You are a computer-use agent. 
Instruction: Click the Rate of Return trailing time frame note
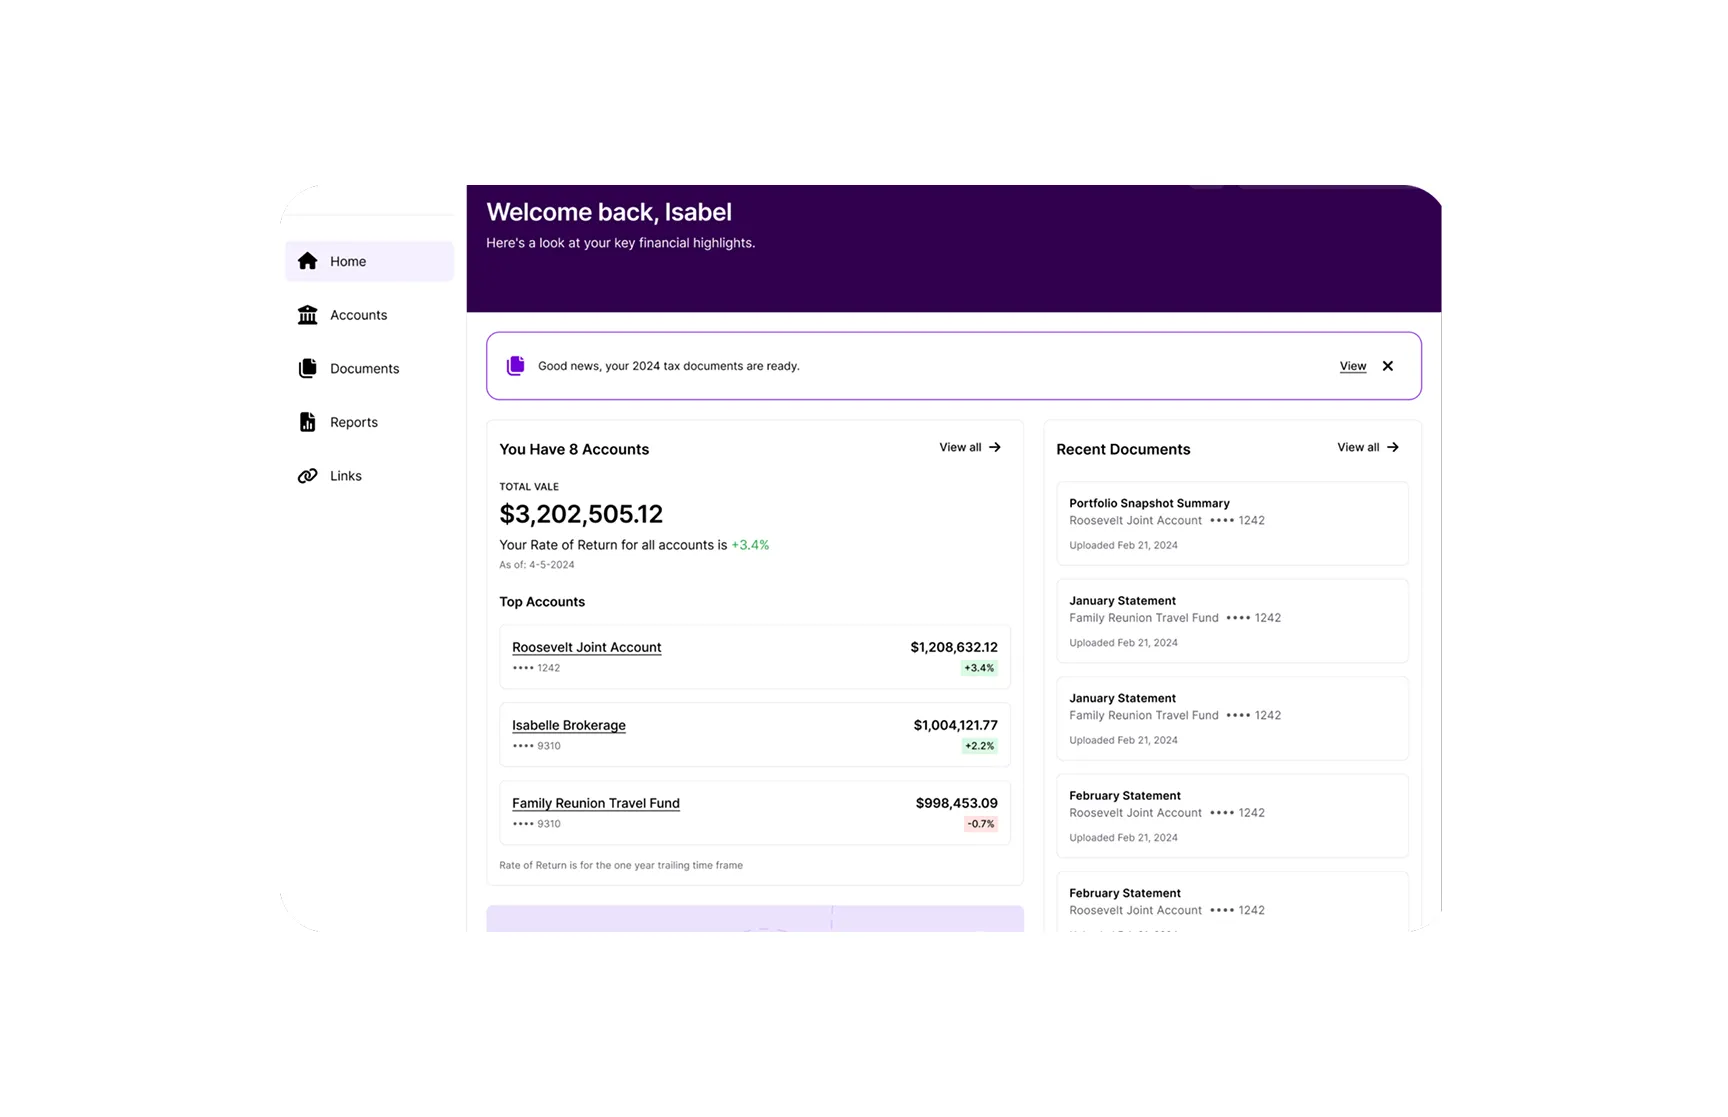[x=621, y=866]
